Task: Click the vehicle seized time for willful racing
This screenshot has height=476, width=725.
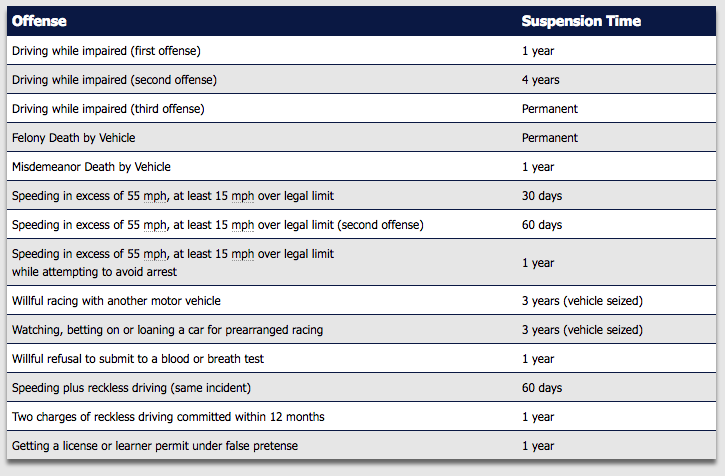Action: point(581,300)
